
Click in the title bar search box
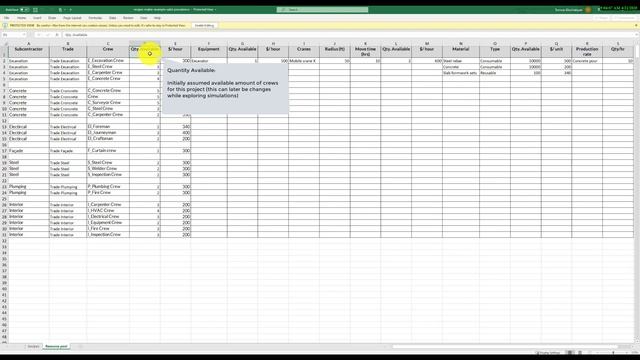coord(322,9)
